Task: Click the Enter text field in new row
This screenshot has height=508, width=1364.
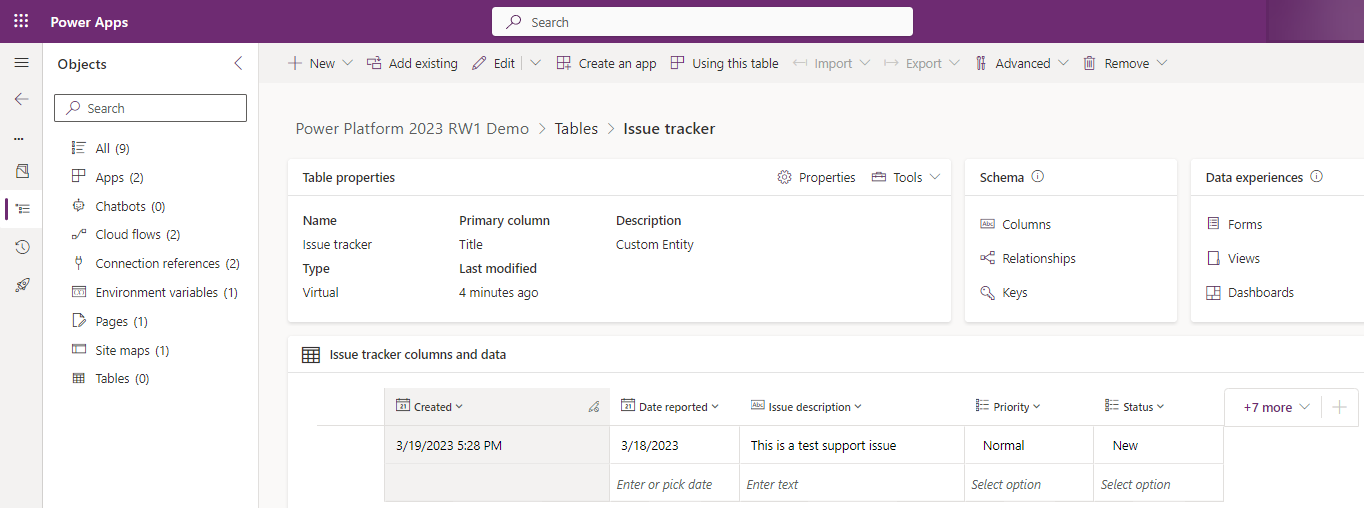Action: click(851, 483)
